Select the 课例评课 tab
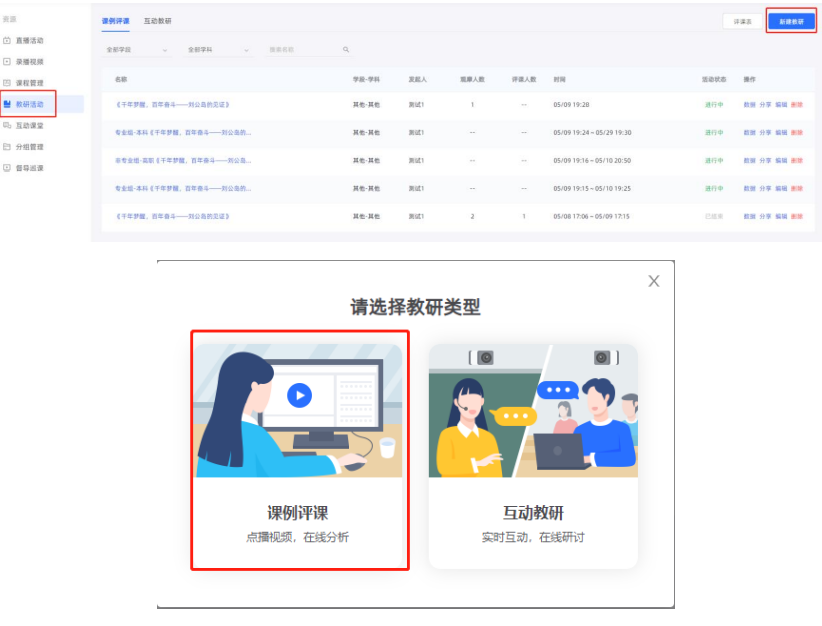The image size is (822, 626). (116, 20)
